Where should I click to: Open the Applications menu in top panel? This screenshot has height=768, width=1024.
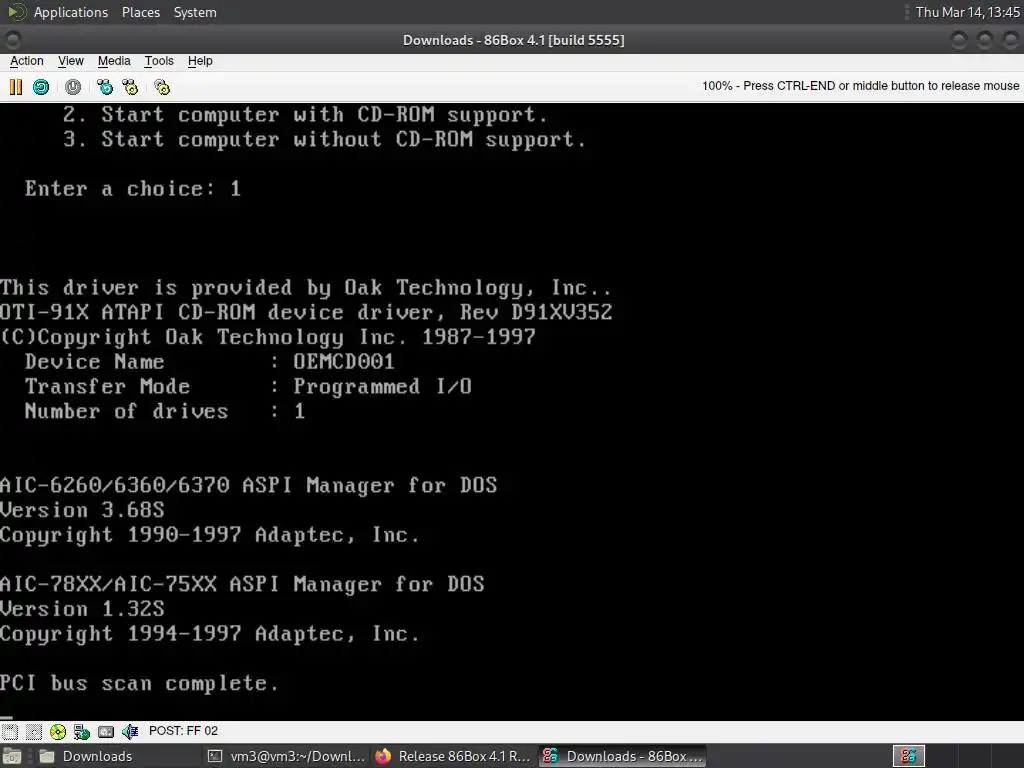[71, 12]
